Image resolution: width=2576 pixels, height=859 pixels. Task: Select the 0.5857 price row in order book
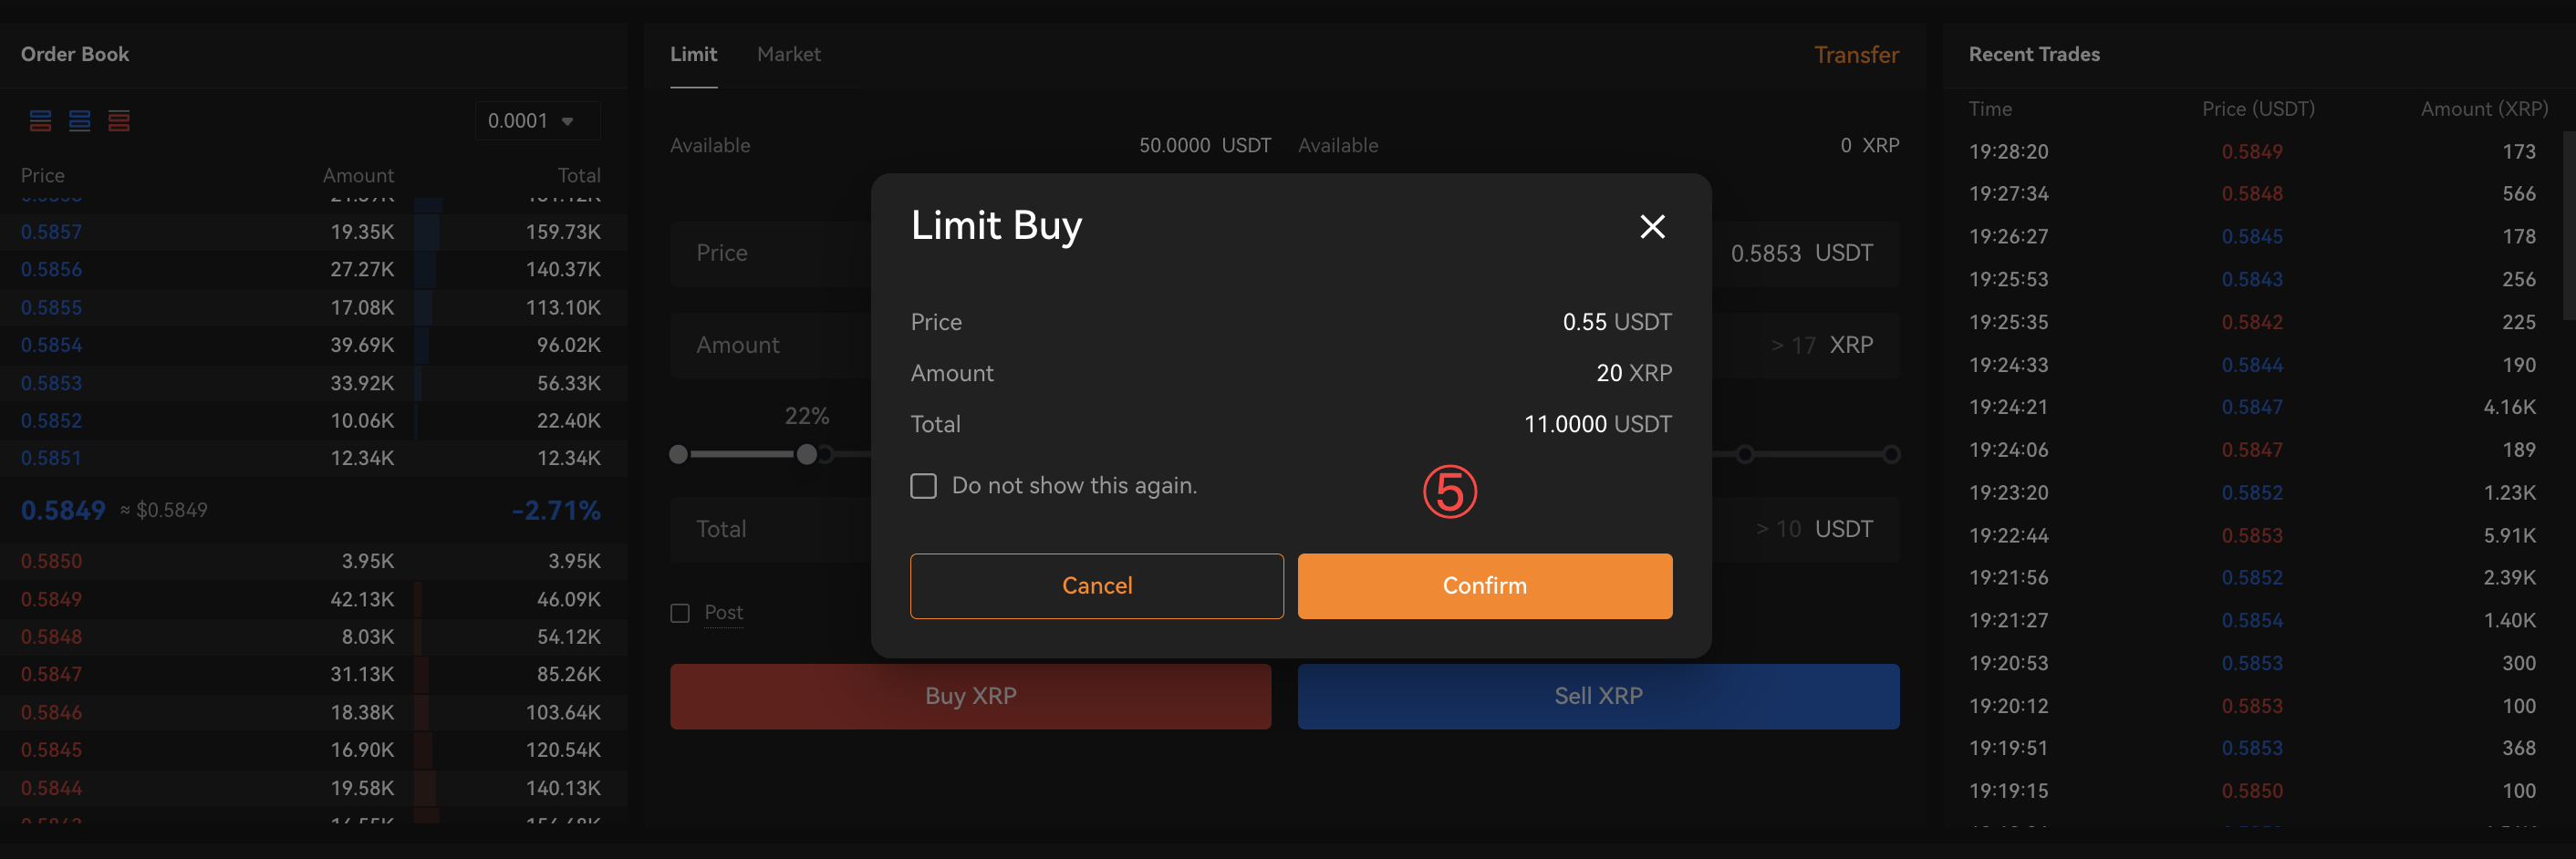coord(313,232)
